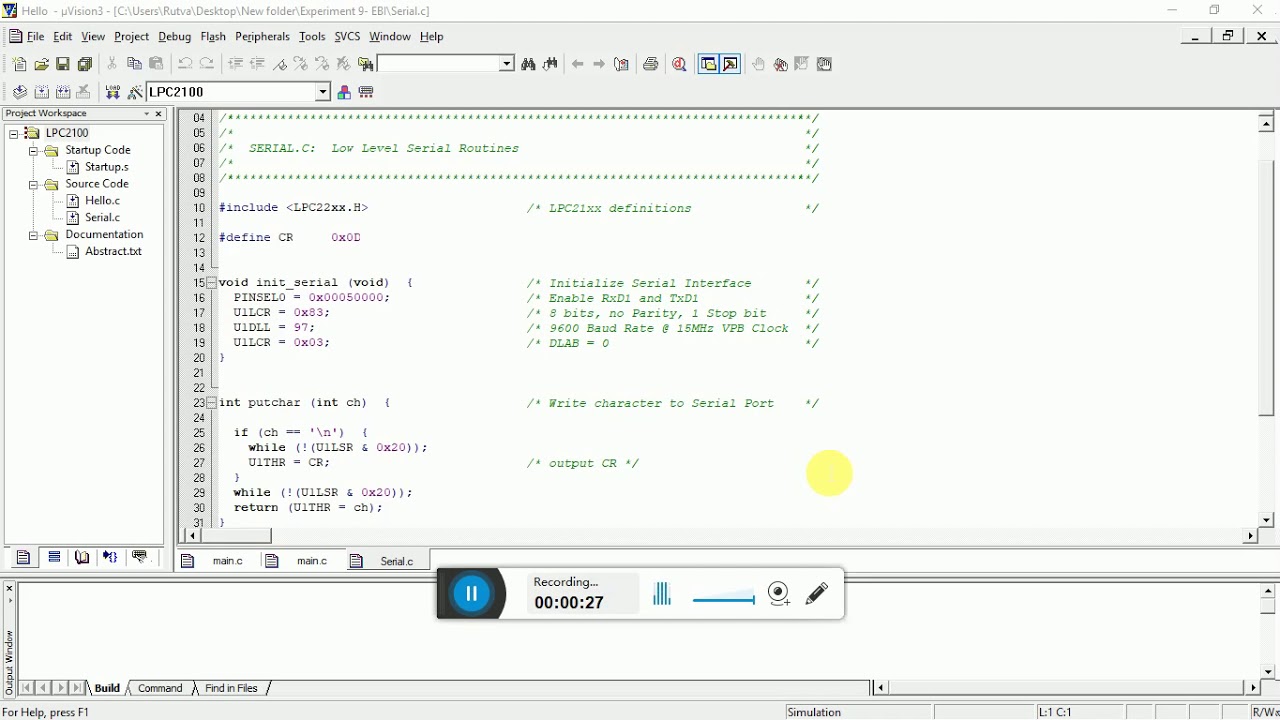1280x720 pixels.
Task: Create a new file with the toolbar icon
Action: [19, 64]
